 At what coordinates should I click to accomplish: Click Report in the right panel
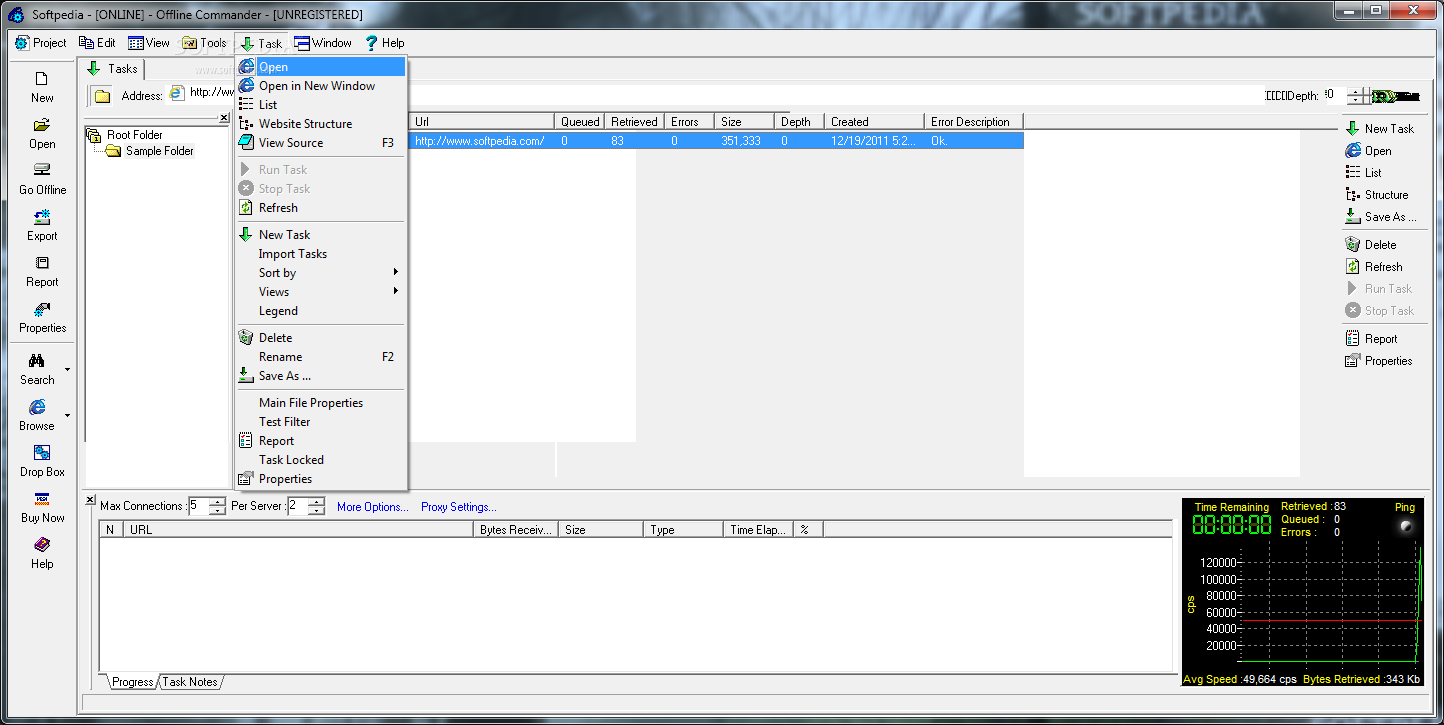pos(1371,339)
